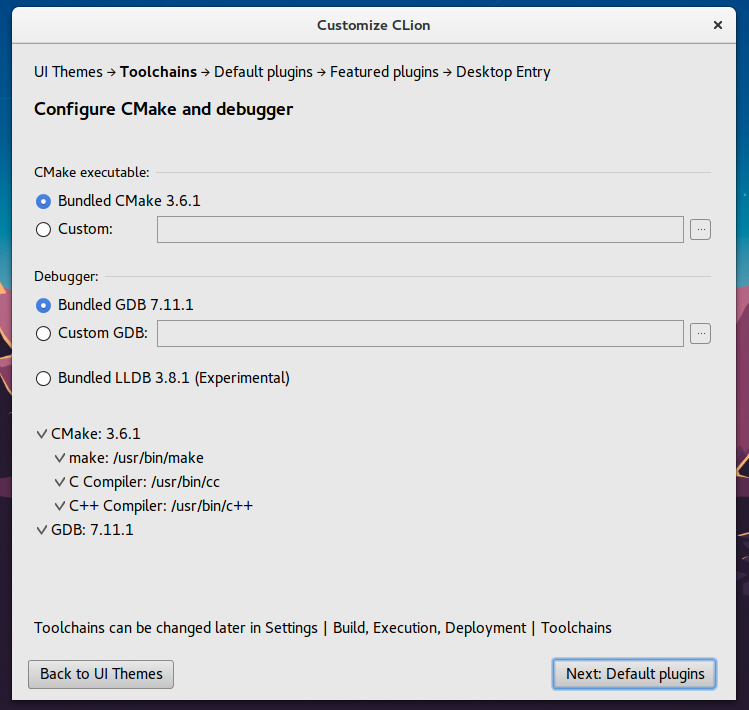
Task: Choose Bundled GDB 7.11.1 debugger option
Action: [43, 305]
